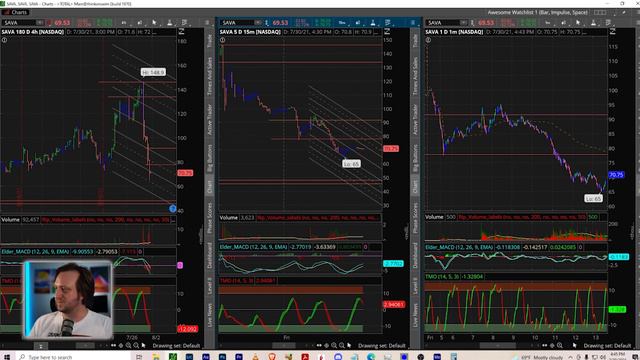Open the Times And Sales side tab beside the left chart
Screen dimensions: 640x360
(209, 76)
